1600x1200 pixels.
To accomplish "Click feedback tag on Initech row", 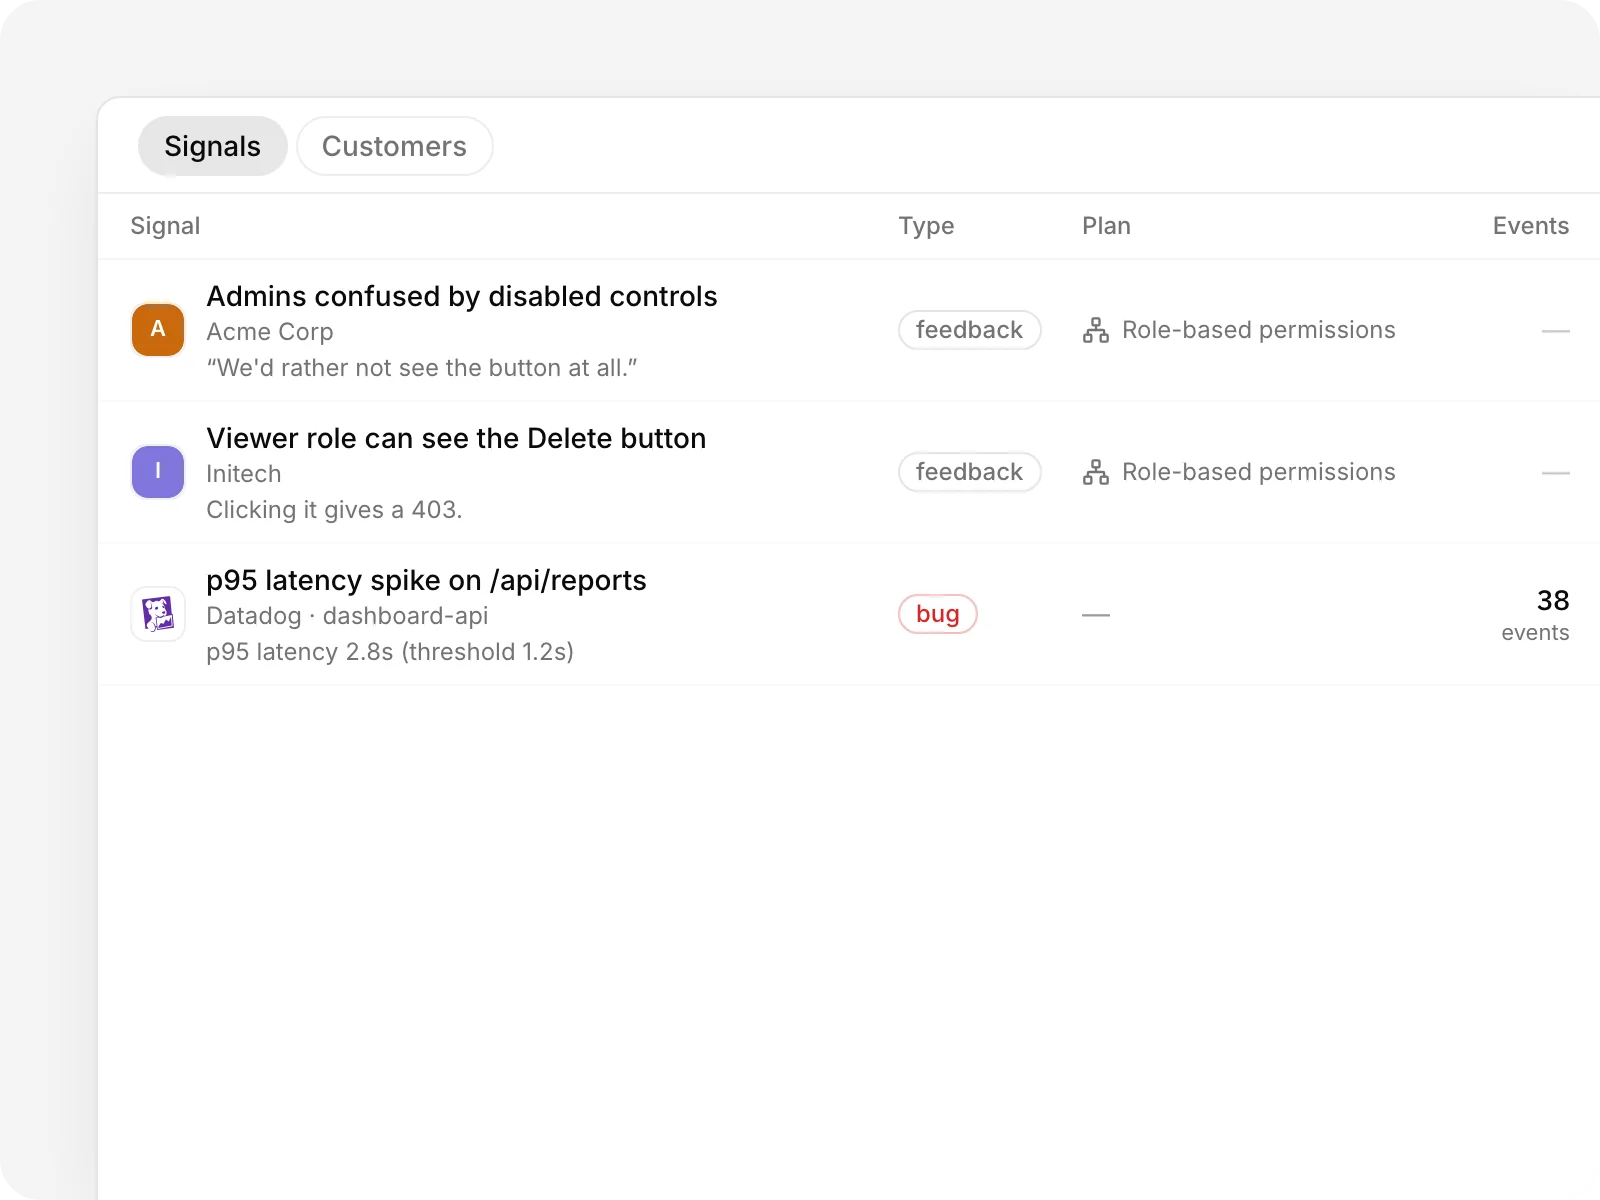I will [x=969, y=472].
